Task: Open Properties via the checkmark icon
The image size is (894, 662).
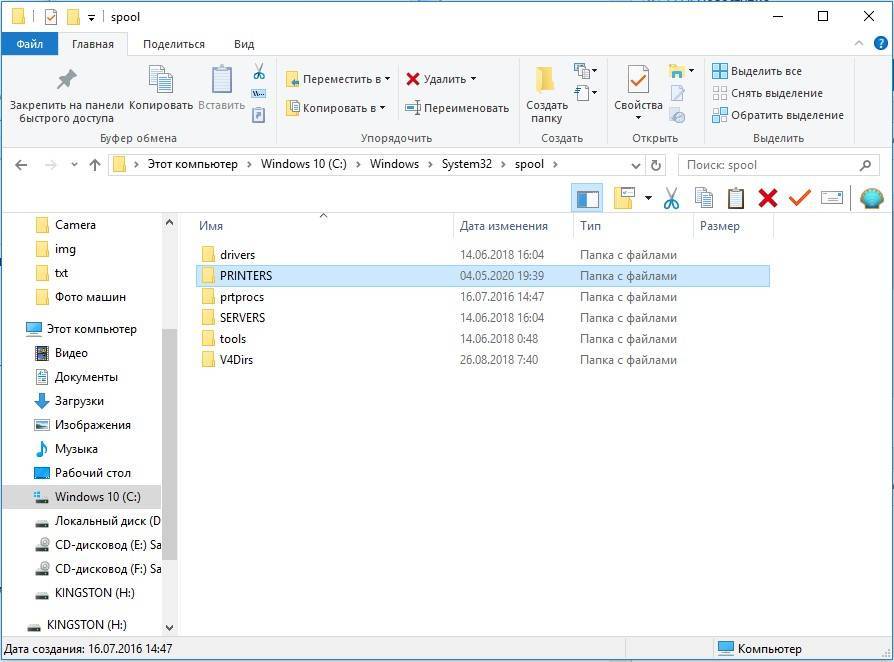Action: click(638, 80)
